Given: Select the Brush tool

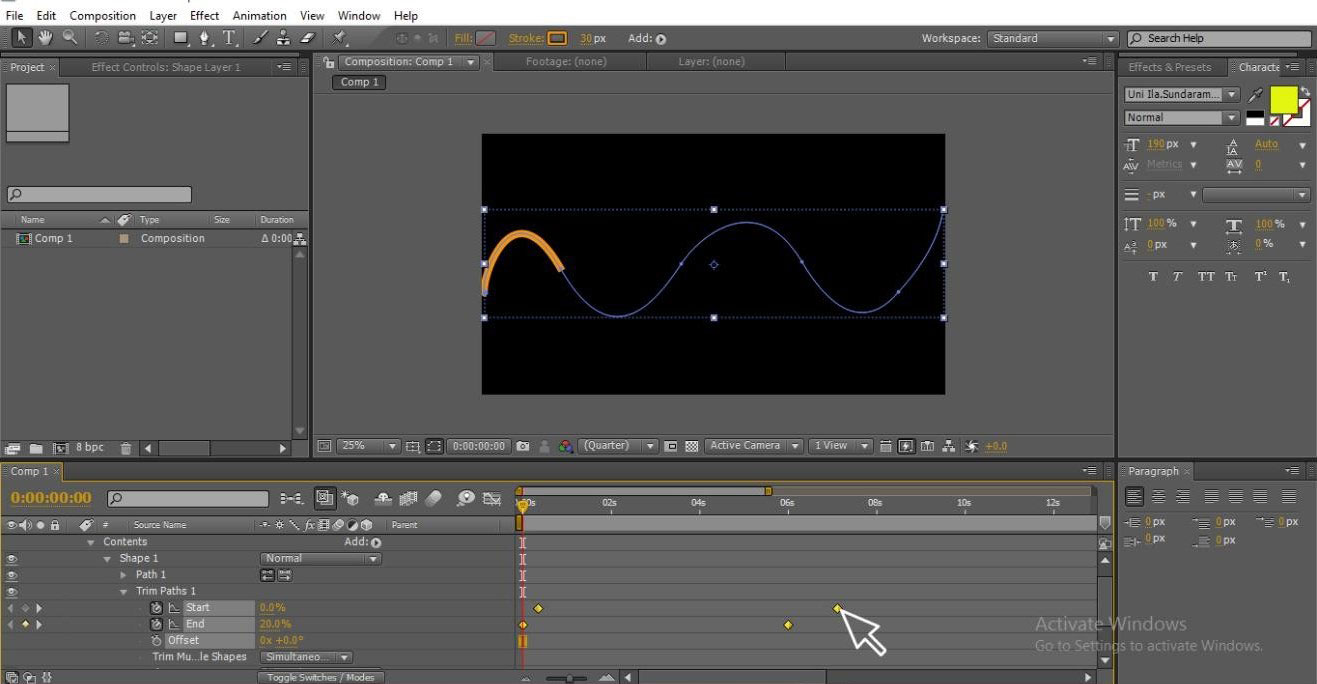Looking at the screenshot, I should [261, 38].
